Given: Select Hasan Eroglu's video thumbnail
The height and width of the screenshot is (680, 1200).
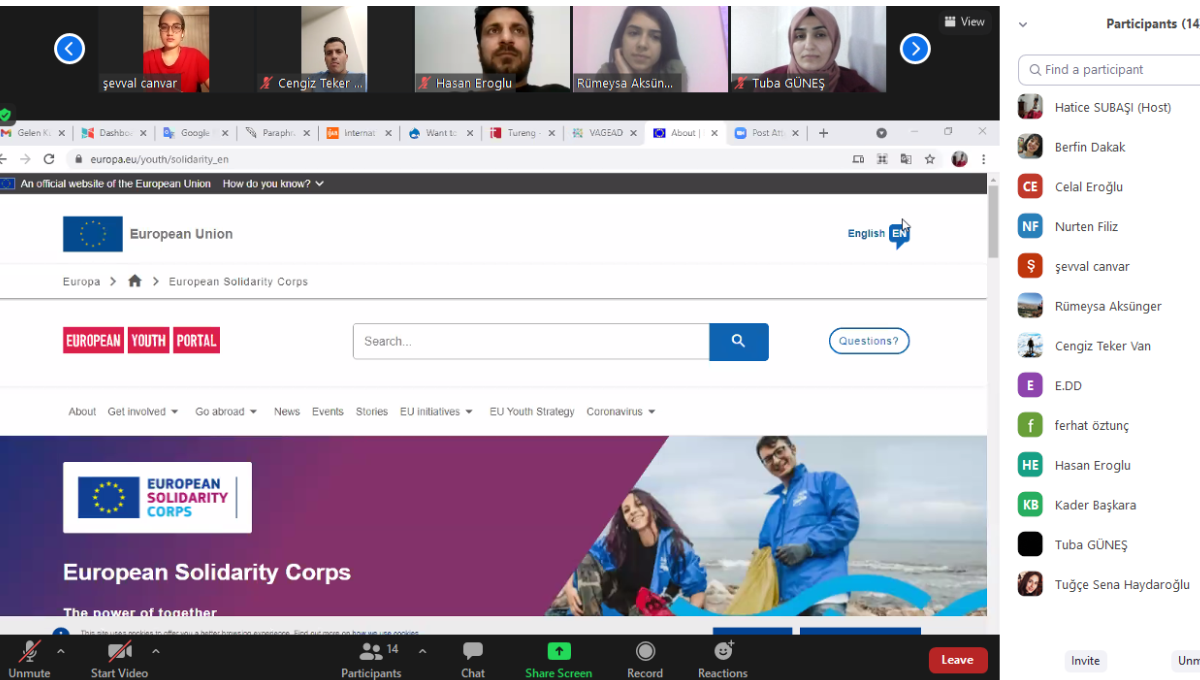Looking at the screenshot, I should (x=491, y=49).
